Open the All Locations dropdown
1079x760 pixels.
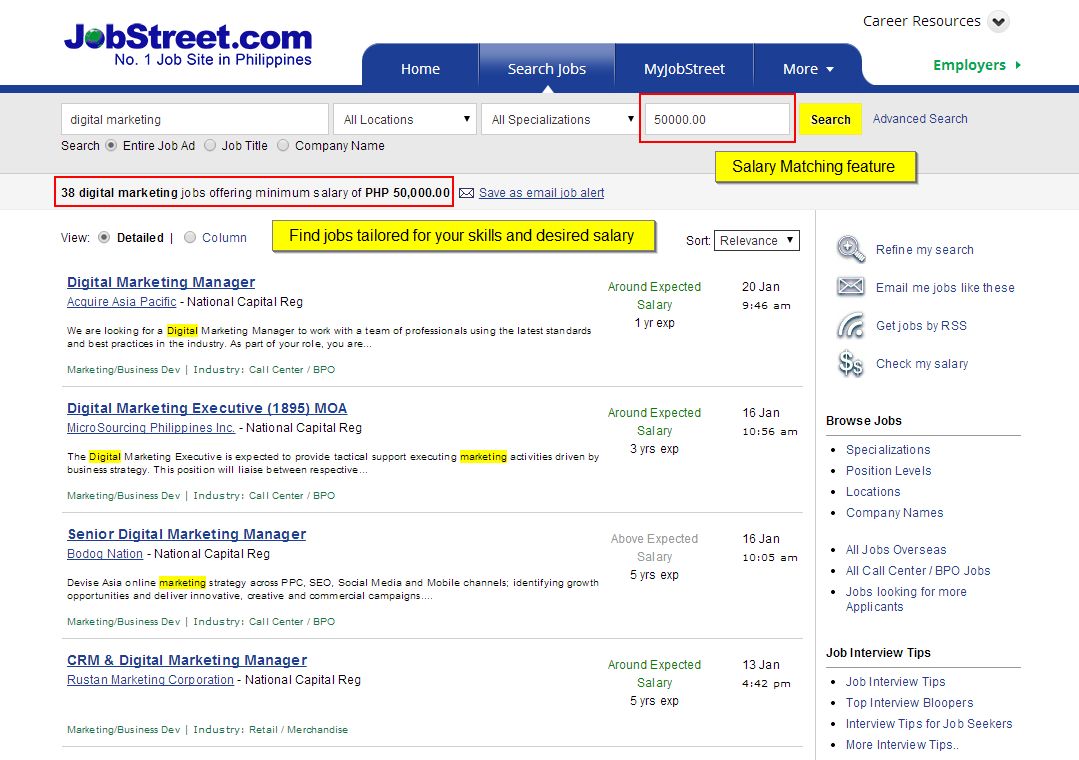404,119
